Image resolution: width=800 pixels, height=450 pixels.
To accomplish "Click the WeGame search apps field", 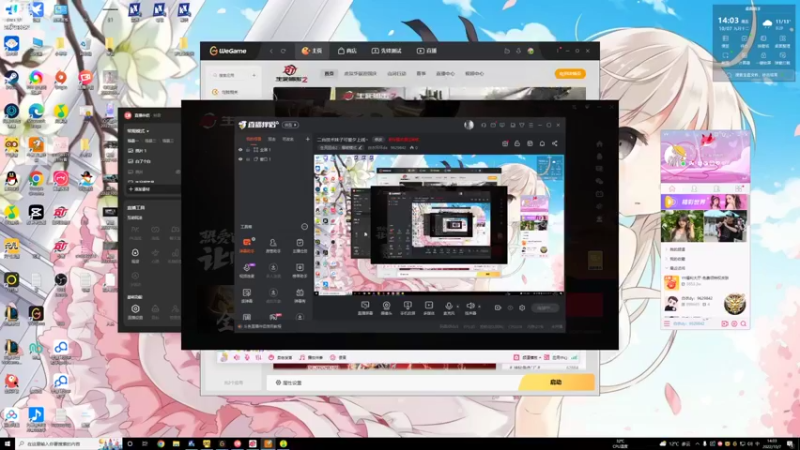I will (232, 75).
